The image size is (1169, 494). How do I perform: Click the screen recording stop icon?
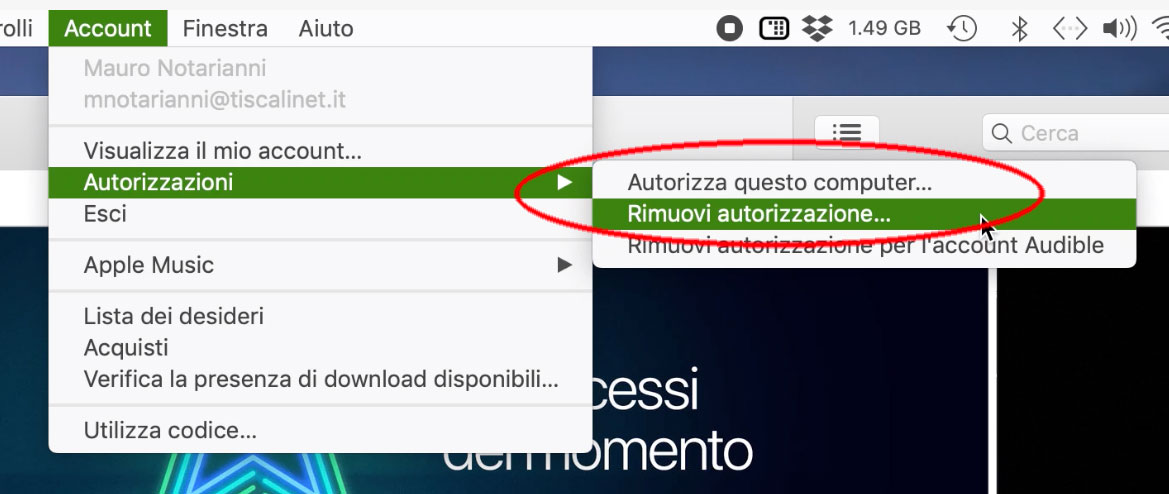pyautogui.click(x=730, y=29)
